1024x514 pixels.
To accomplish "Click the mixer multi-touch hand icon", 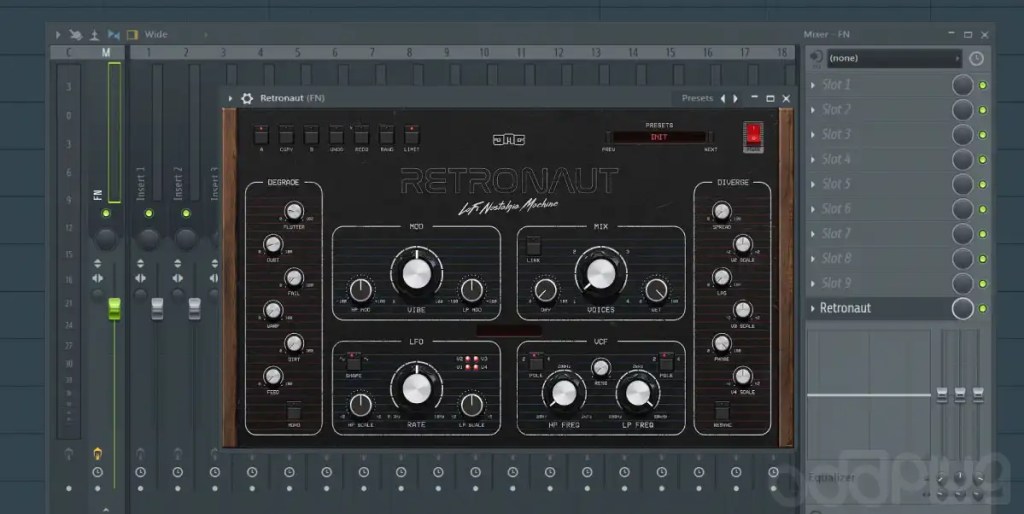I will [x=76, y=35].
